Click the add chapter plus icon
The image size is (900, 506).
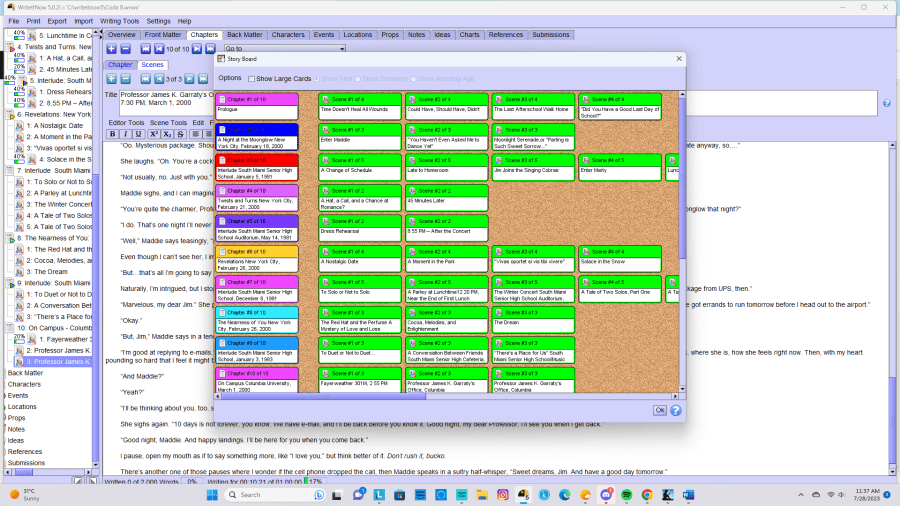click(x=111, y=49)
